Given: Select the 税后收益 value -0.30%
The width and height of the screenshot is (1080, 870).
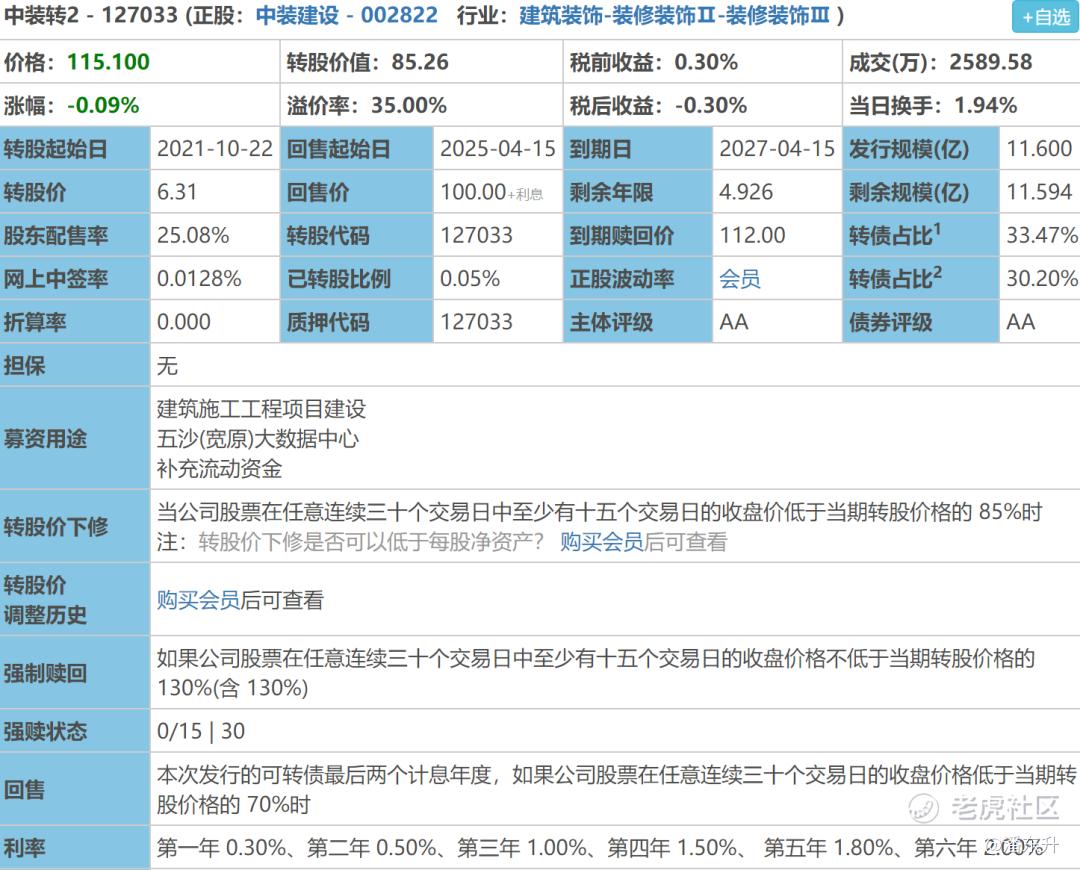Looking at the screenshot, I should (711, 105).
